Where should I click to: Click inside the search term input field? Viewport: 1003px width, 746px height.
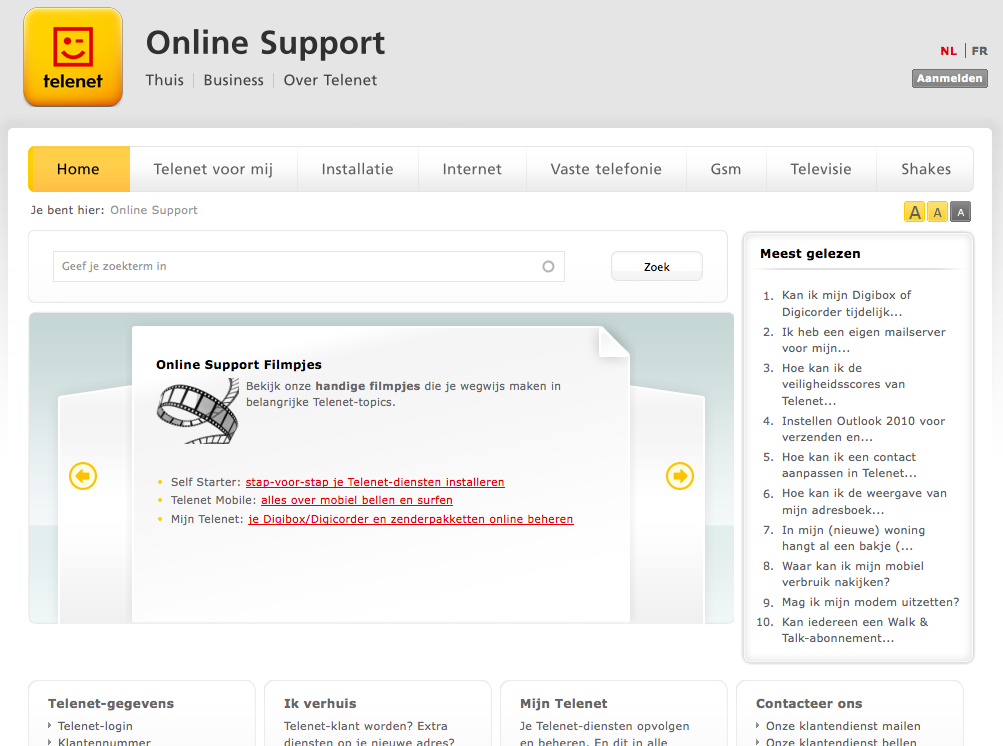[x=300, y=266]
